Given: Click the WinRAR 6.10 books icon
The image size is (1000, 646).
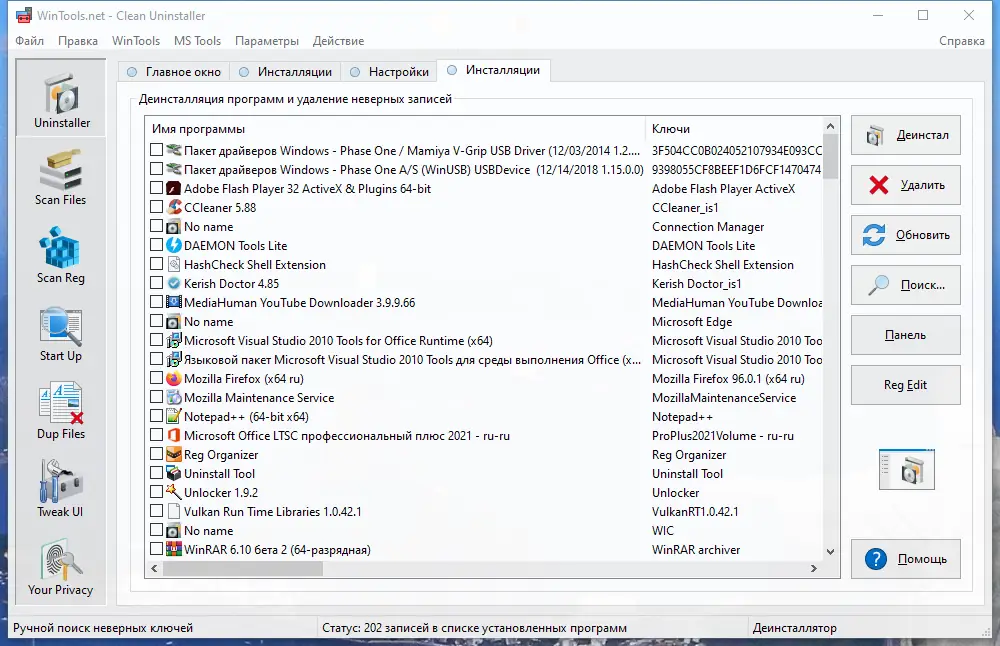Looking at the screenshot, I should tap(173, 549).
